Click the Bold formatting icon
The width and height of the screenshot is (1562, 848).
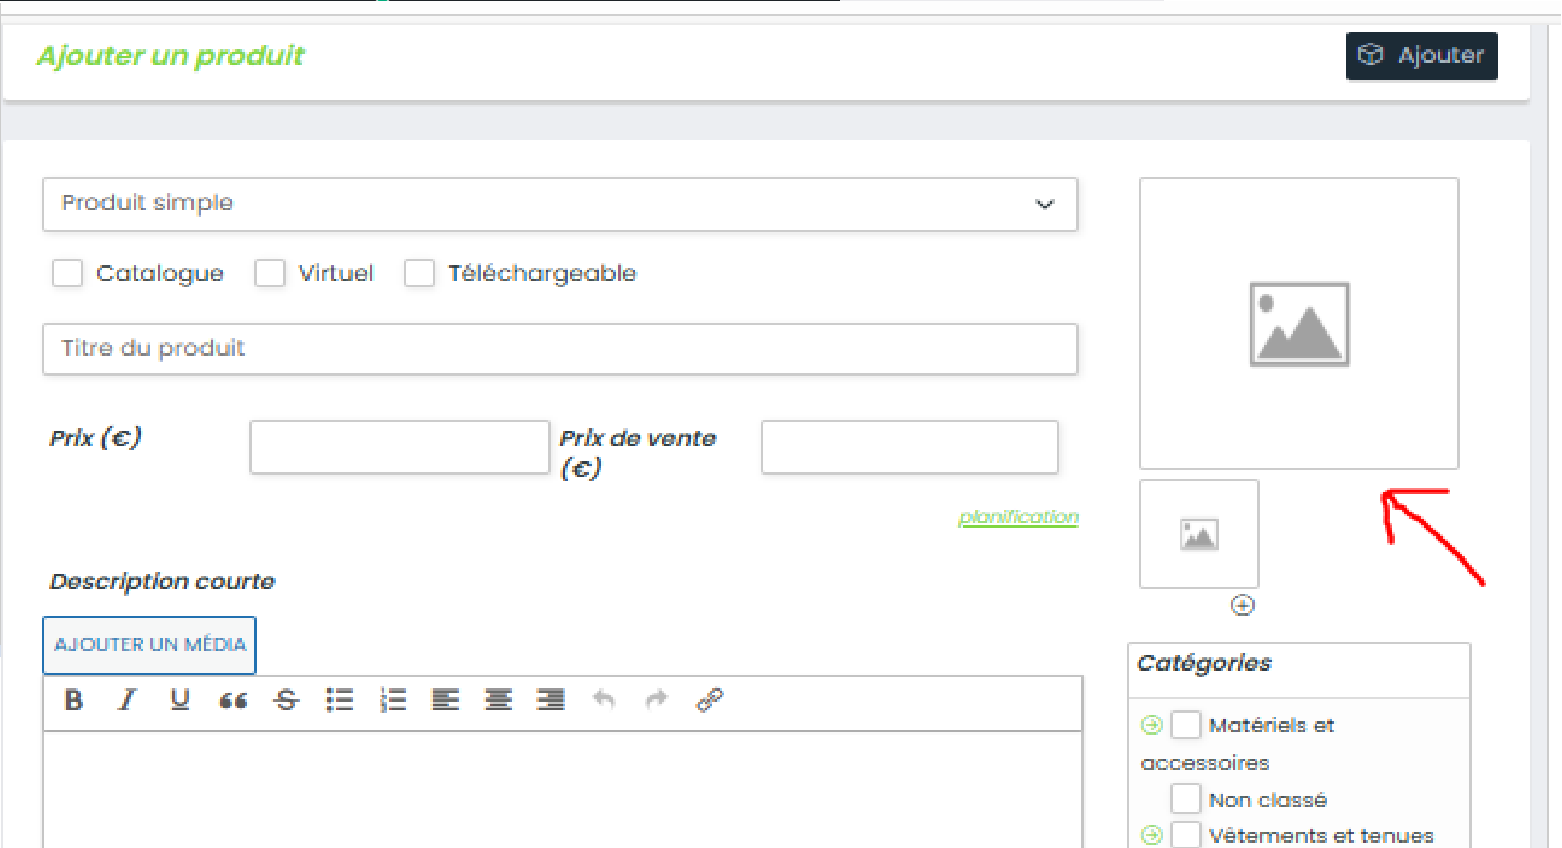73,700
